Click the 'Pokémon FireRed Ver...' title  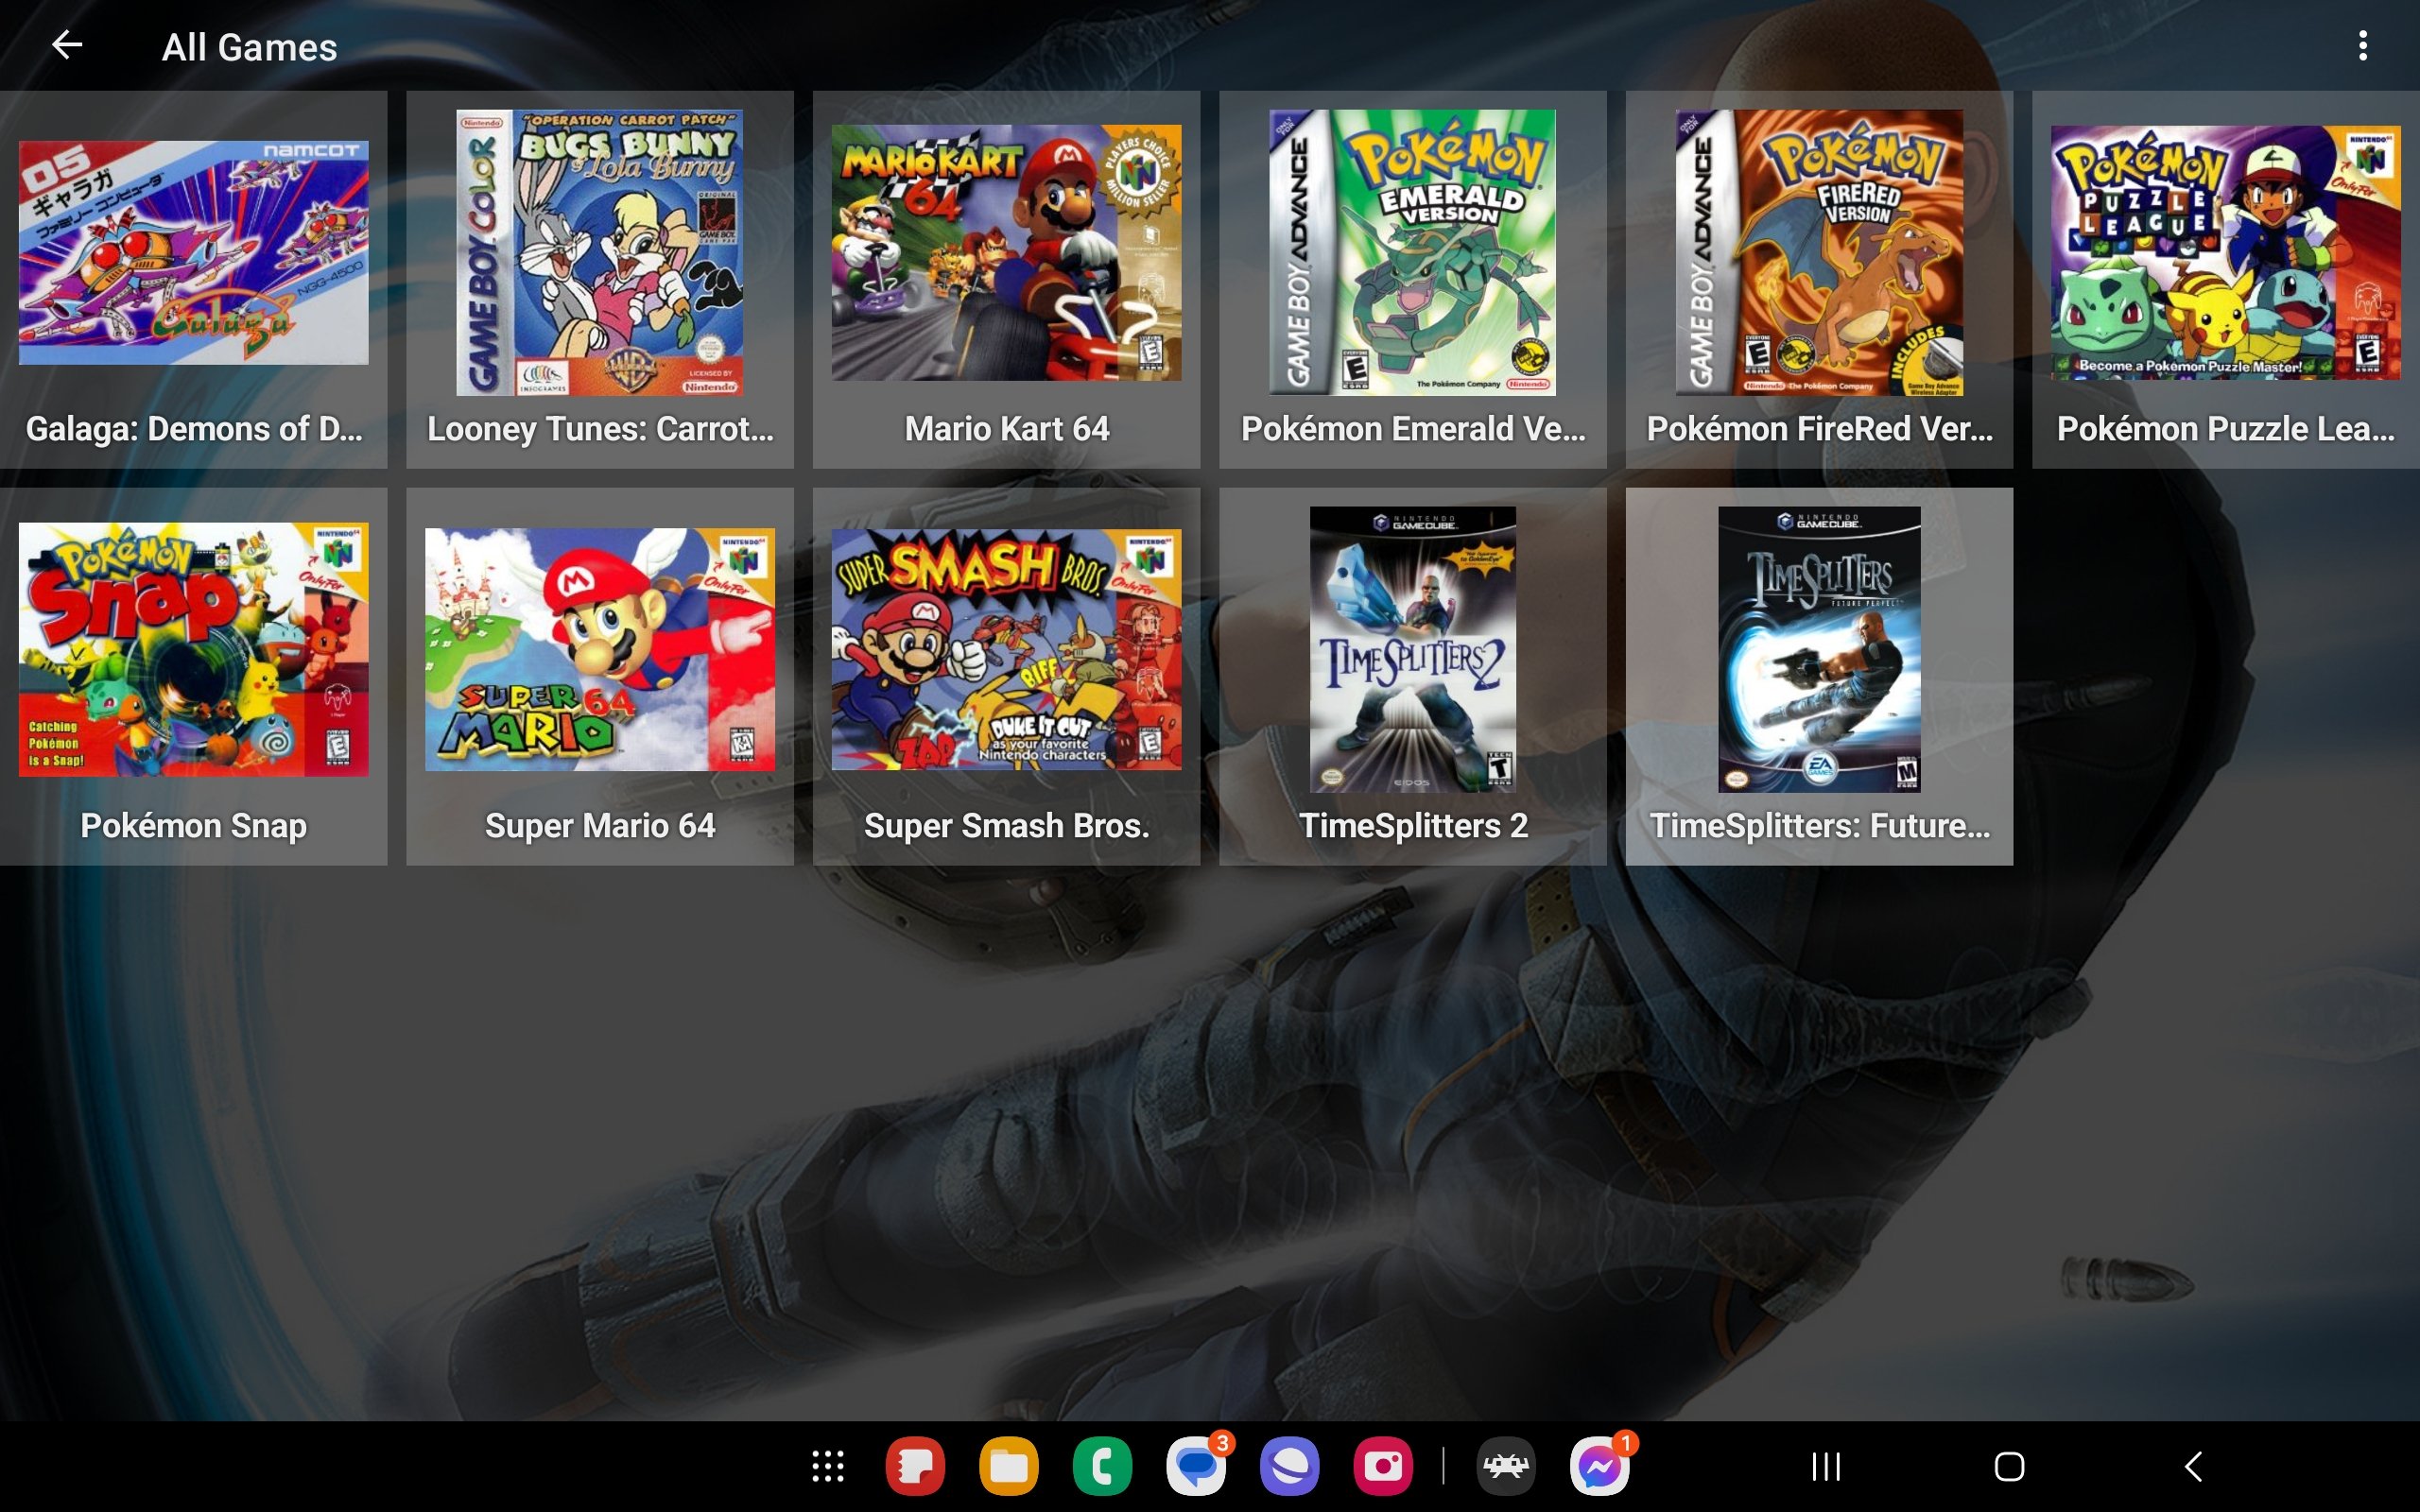tap(1819, 429)
